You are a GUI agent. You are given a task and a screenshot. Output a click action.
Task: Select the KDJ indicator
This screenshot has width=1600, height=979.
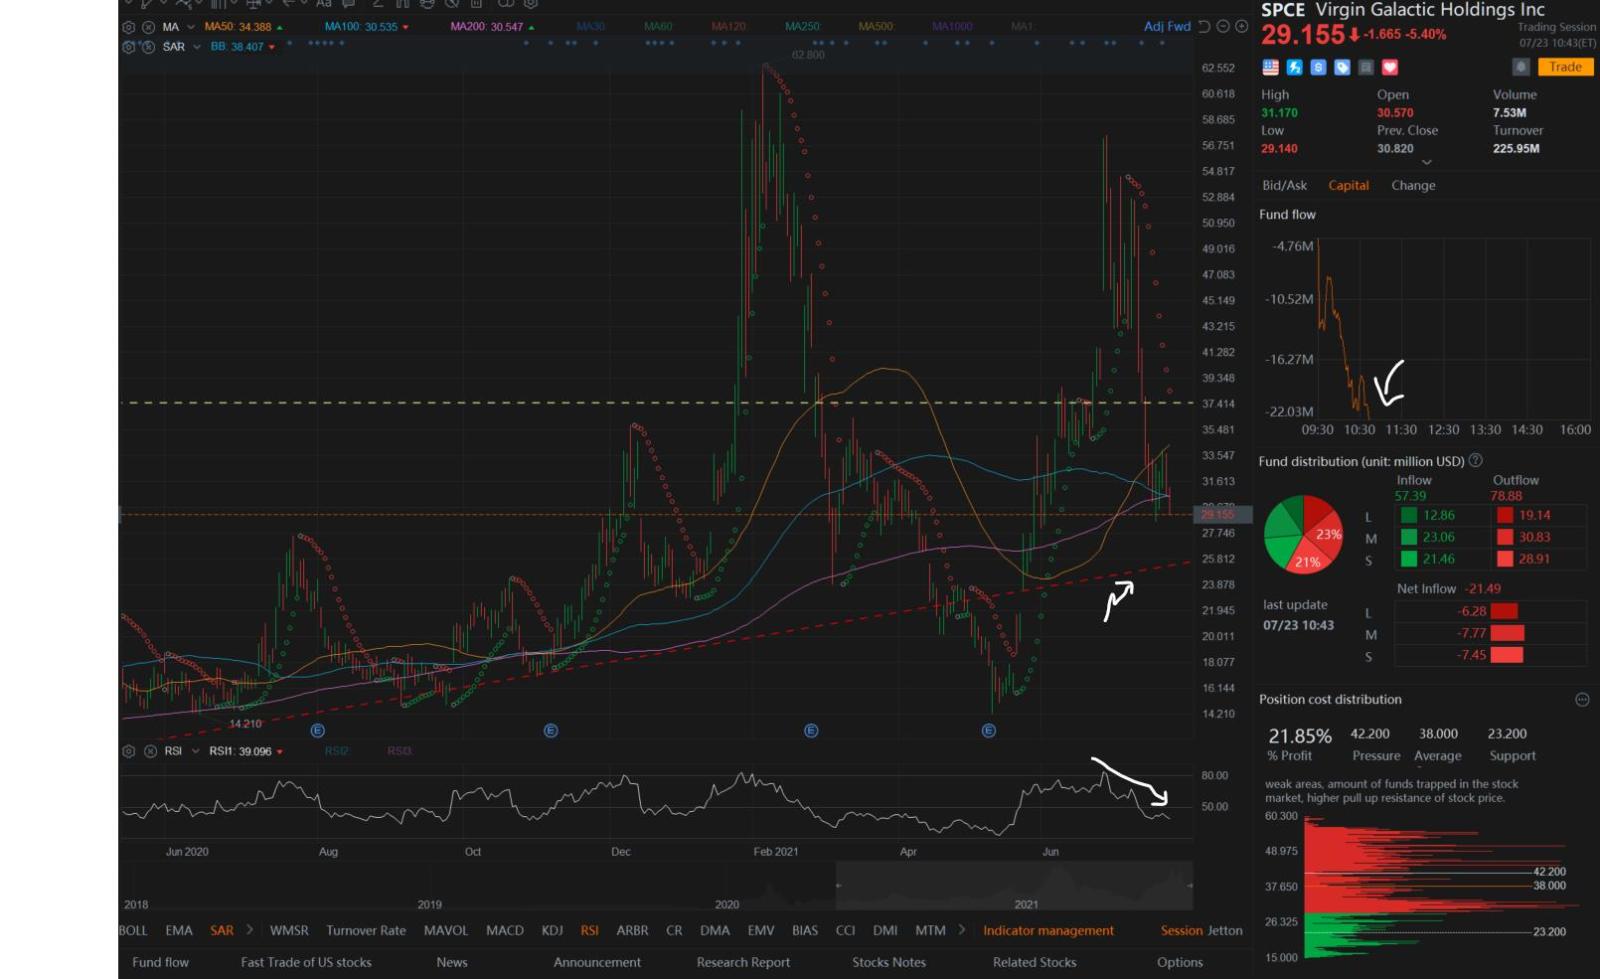tap(552, 930)
